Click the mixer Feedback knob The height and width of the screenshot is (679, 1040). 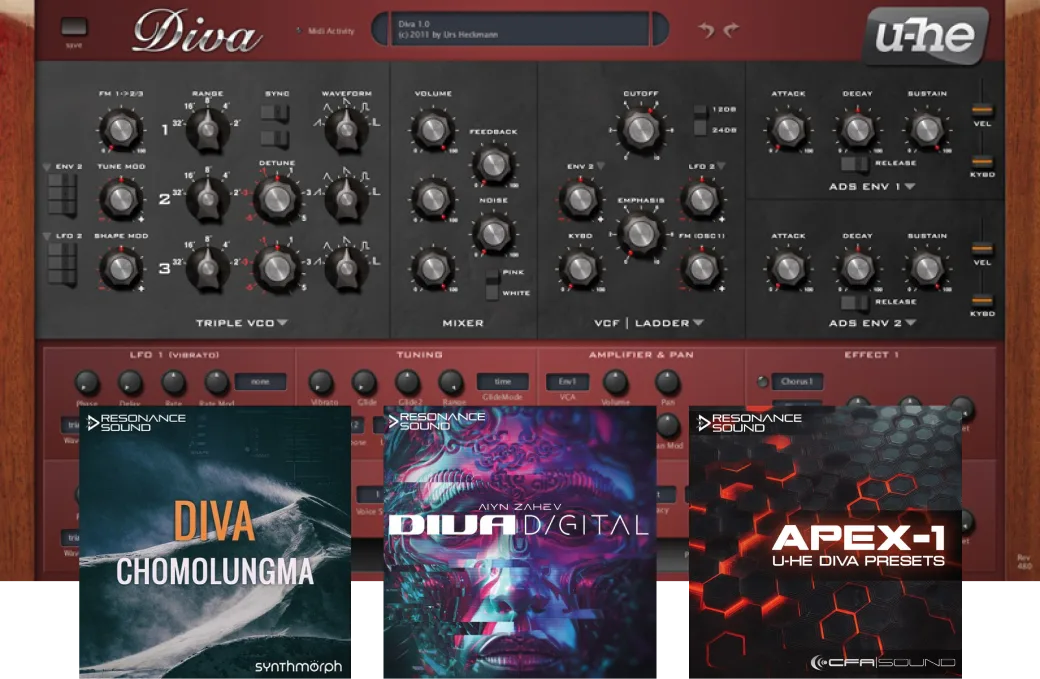tap(492, 163)
